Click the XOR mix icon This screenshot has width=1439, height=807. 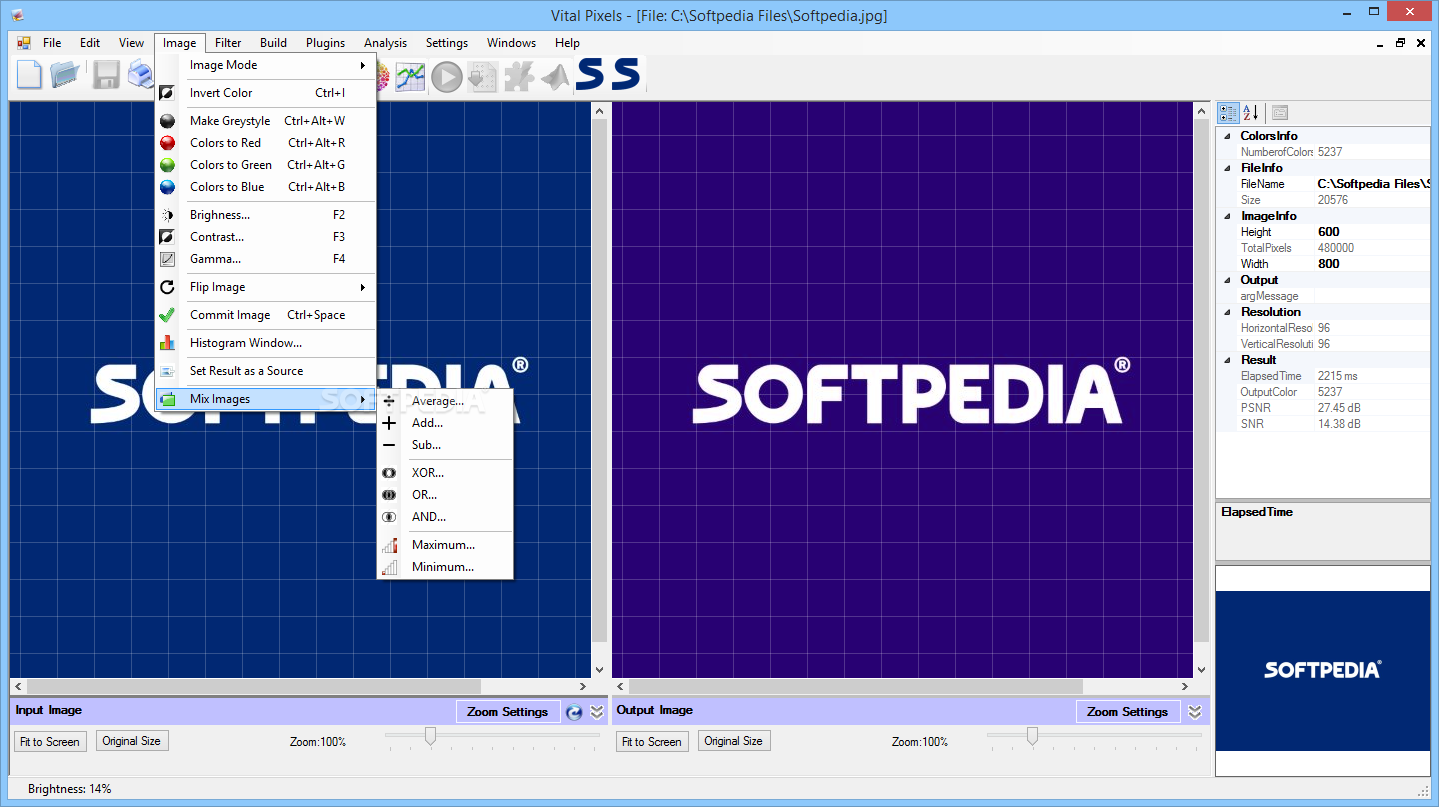(x=390, y=473)
